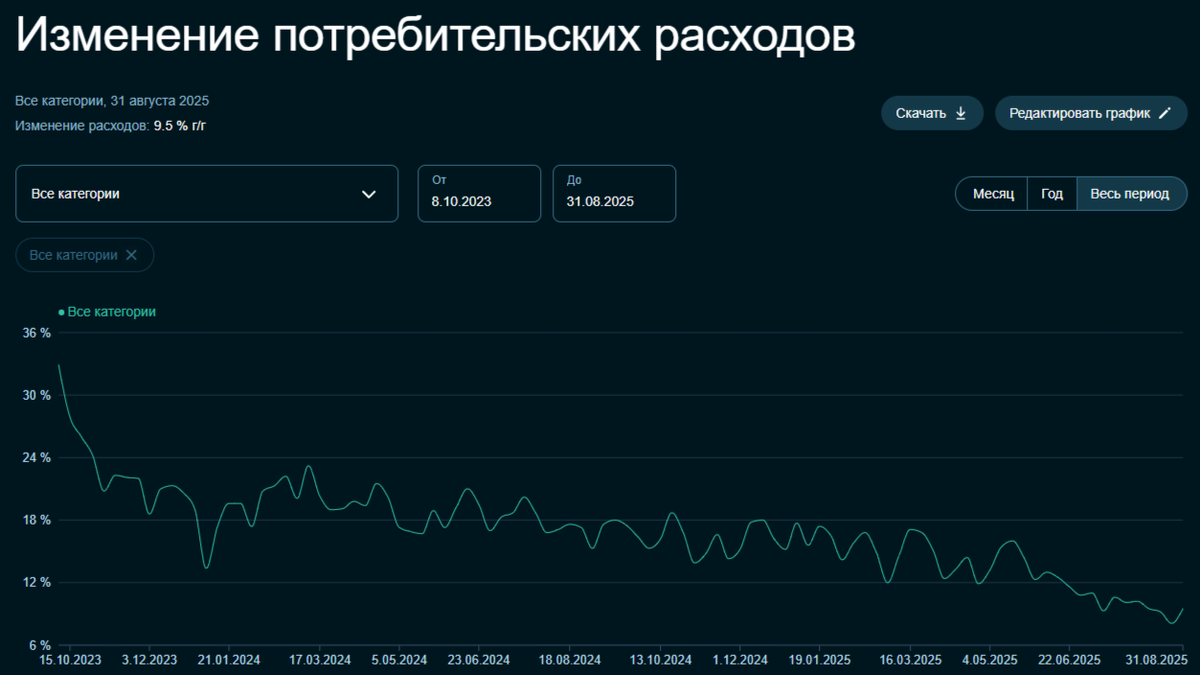Click the '9.5 % г/г' value
Viewport: 1200px width, 675px height.
click(179, 126)
